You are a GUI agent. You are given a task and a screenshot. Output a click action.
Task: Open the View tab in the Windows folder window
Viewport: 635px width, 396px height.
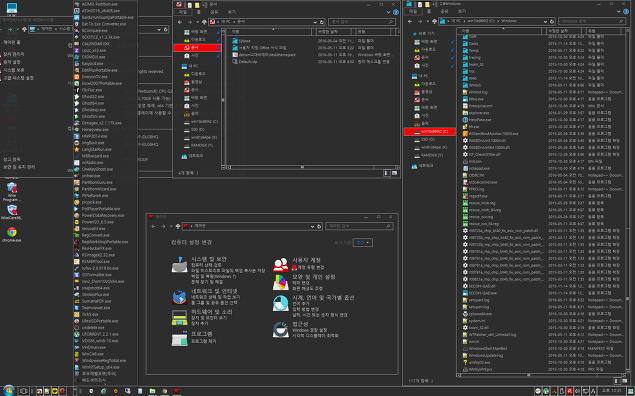coord(462,11)
